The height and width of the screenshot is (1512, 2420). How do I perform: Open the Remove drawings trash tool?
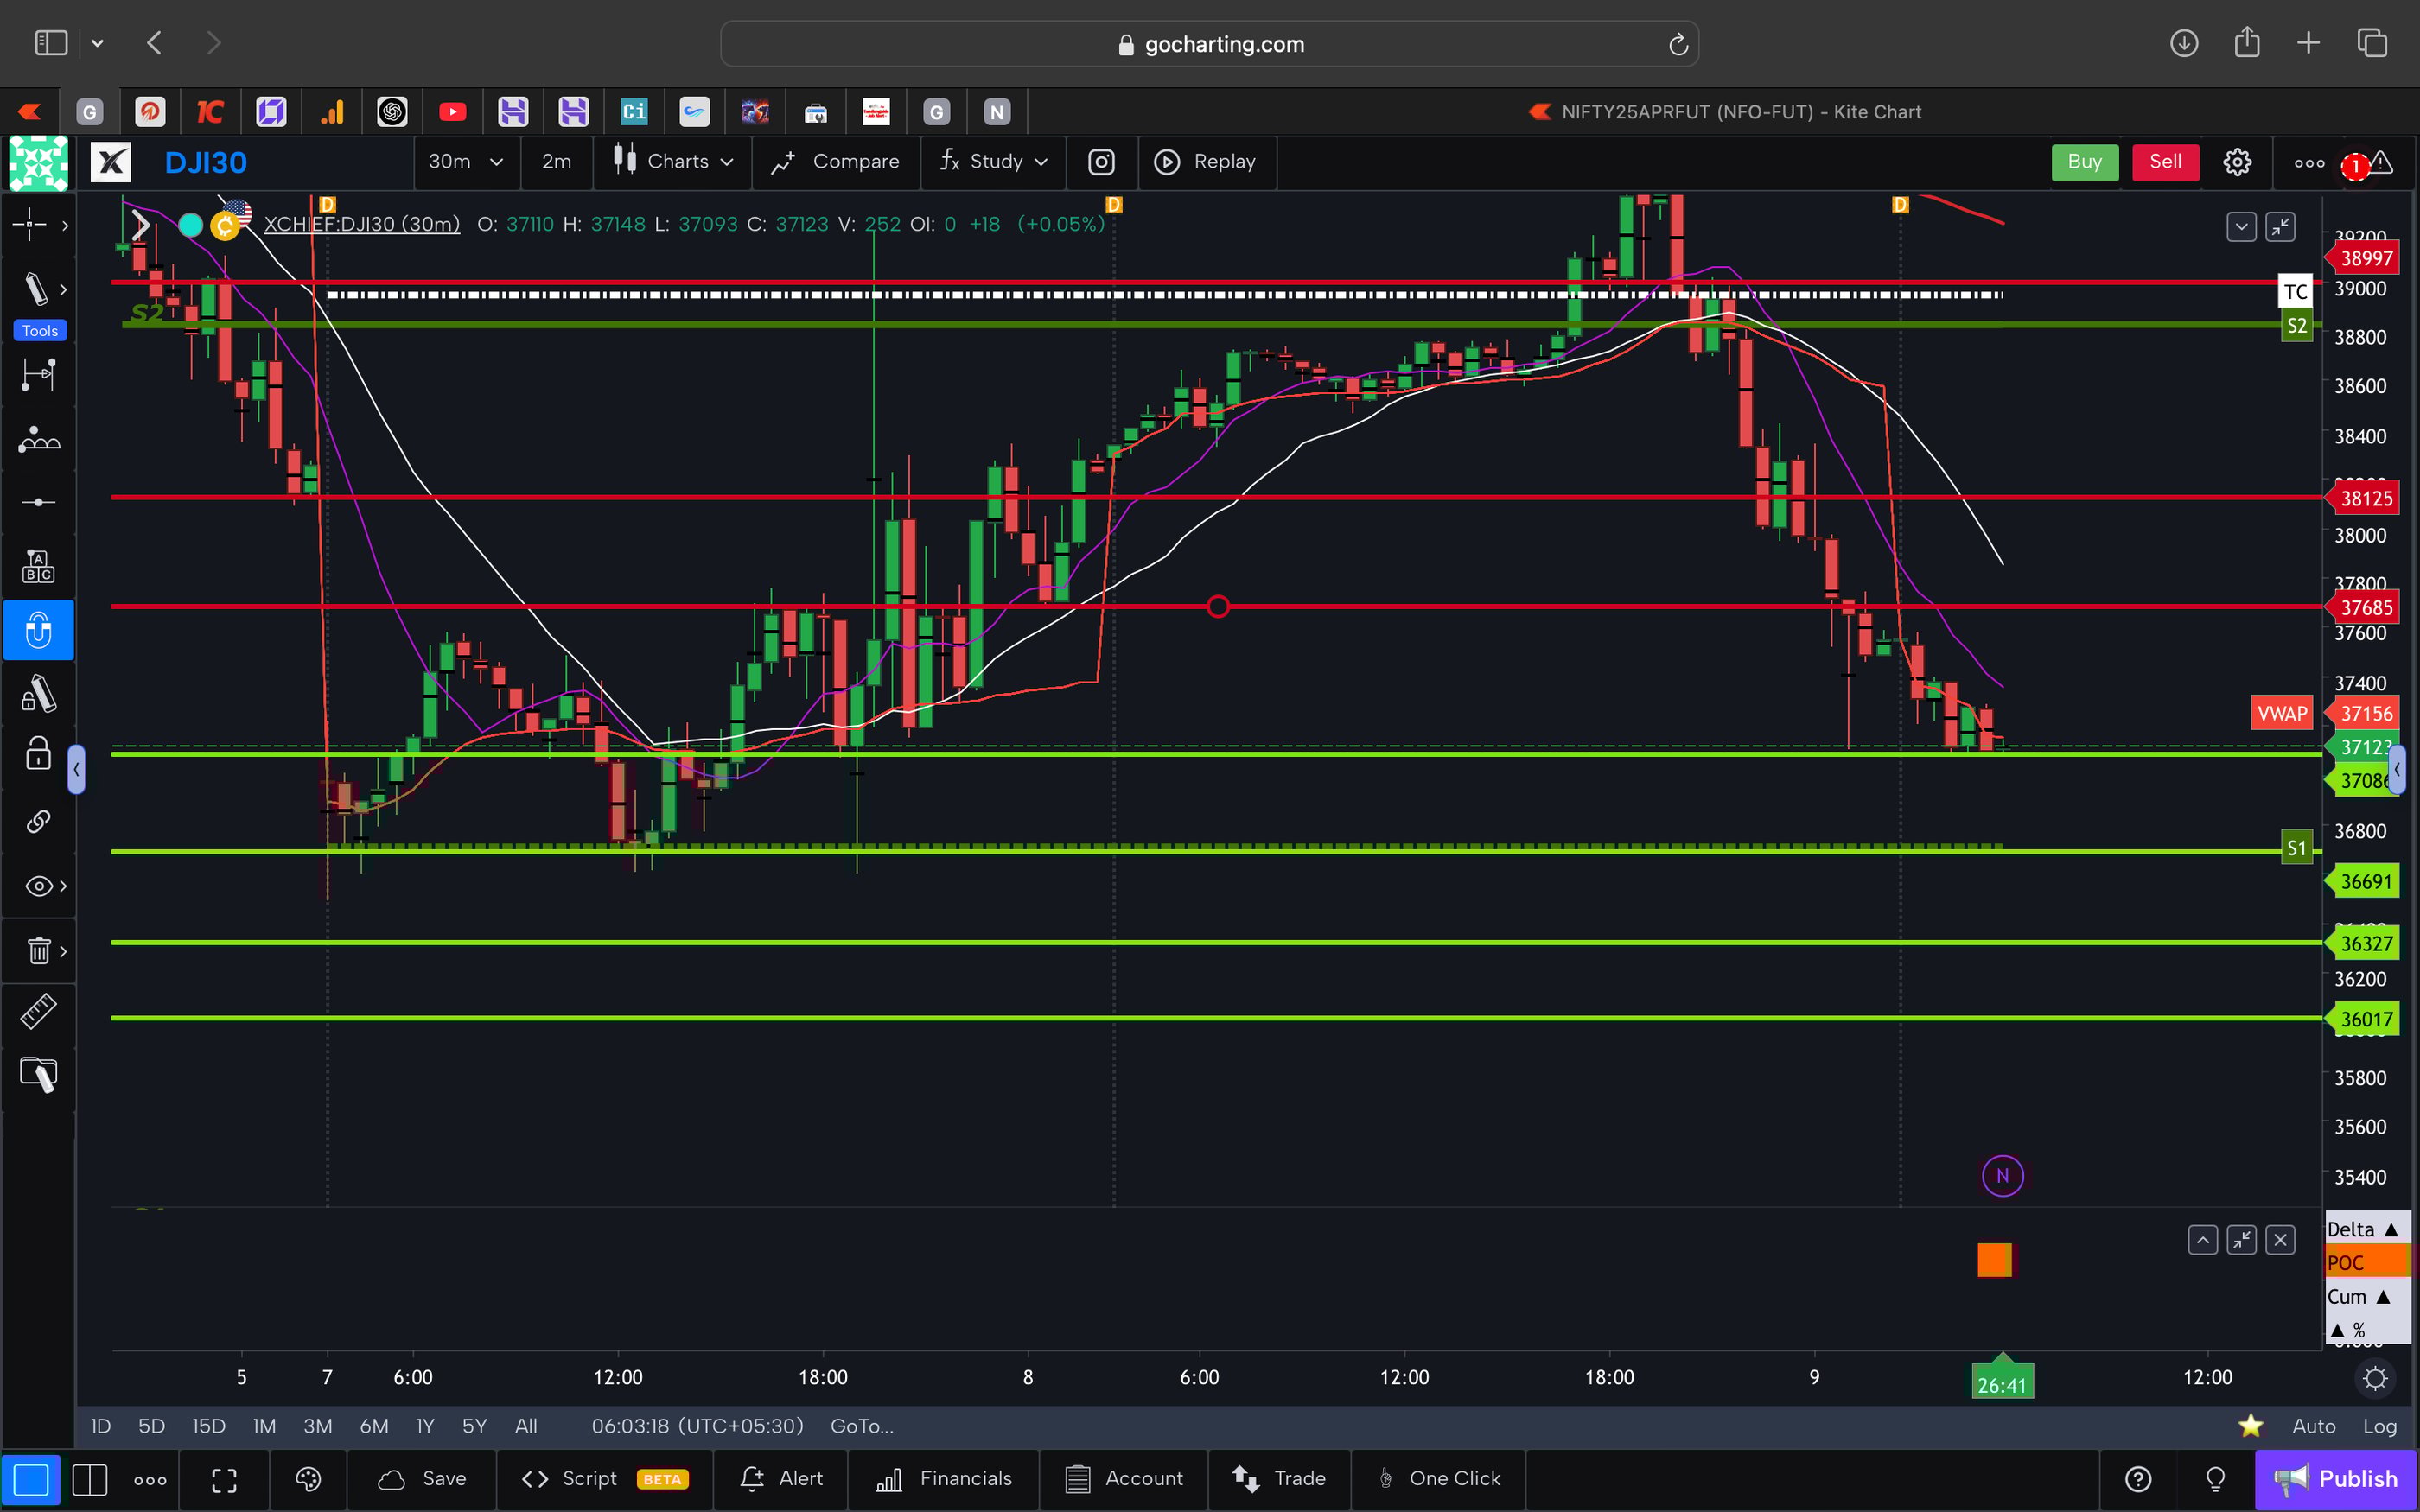38,950
